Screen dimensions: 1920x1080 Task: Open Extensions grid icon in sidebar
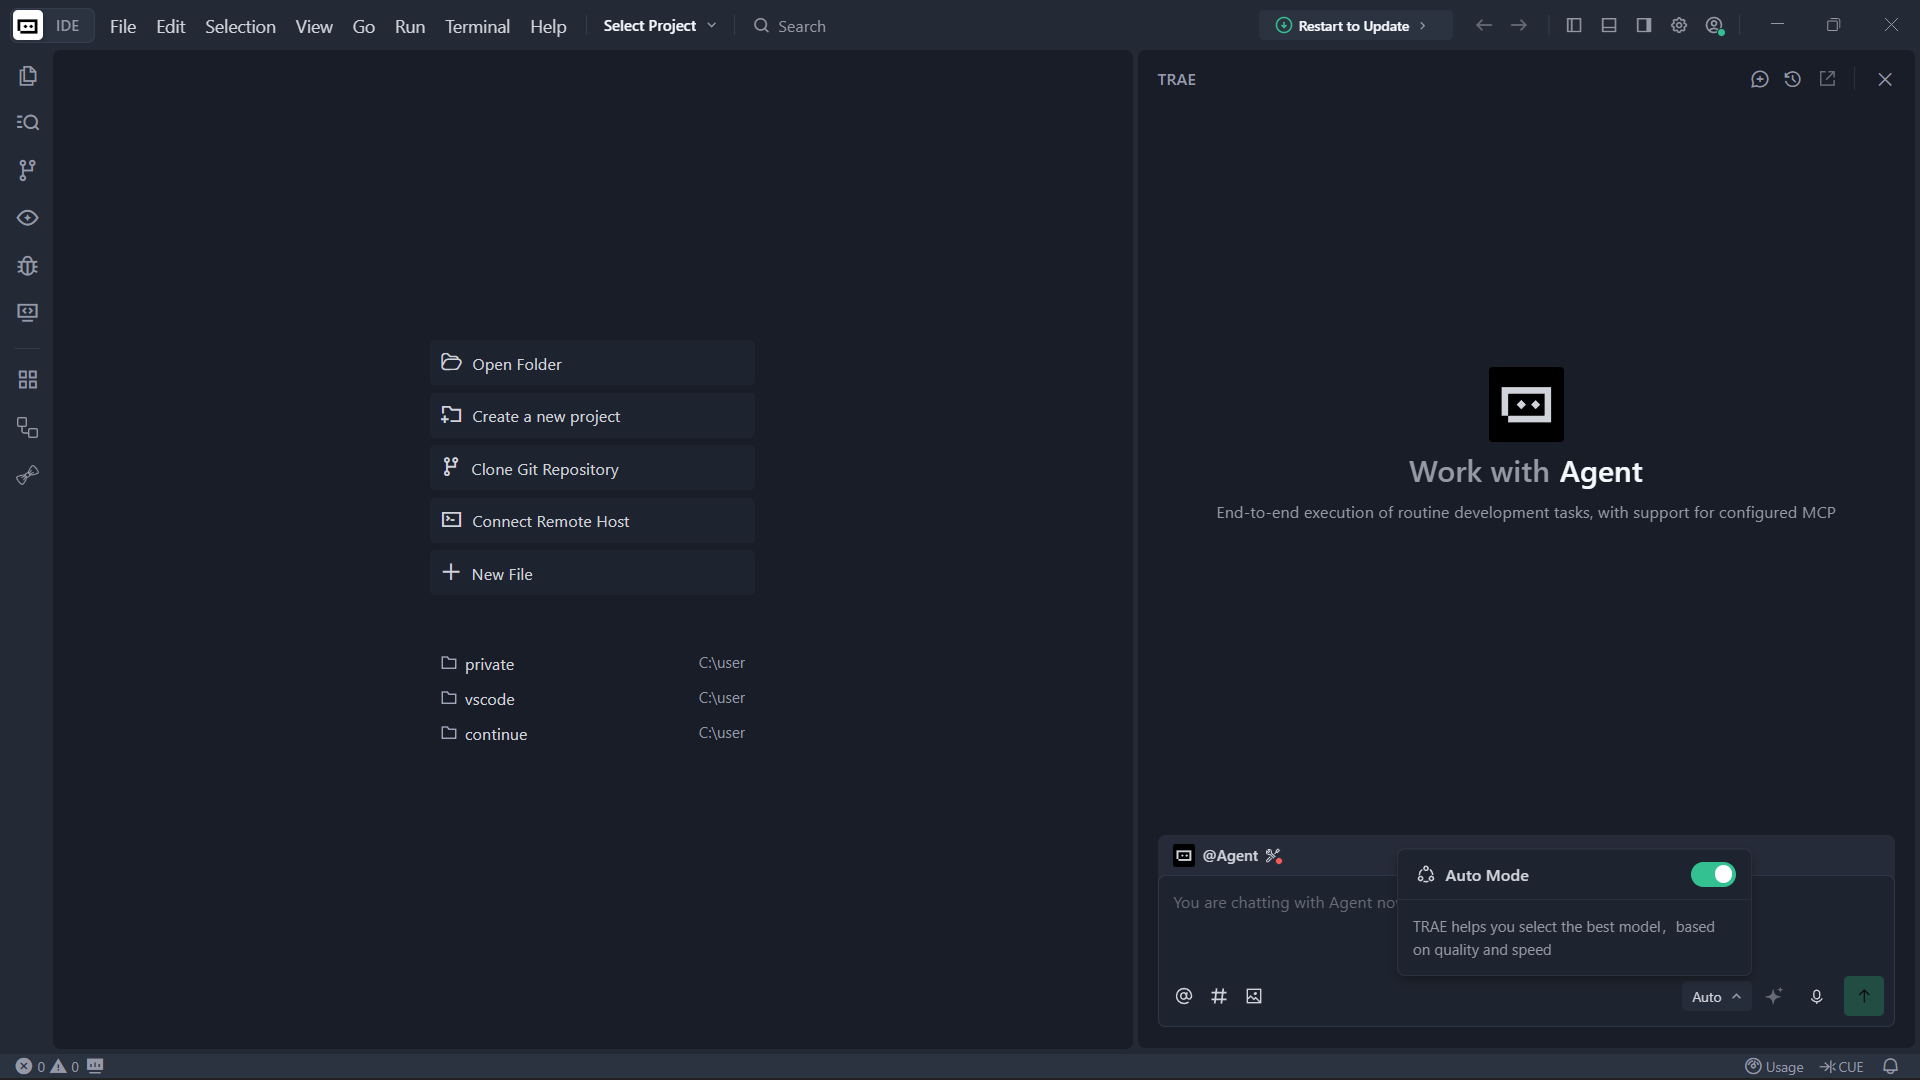pos(28,380)
